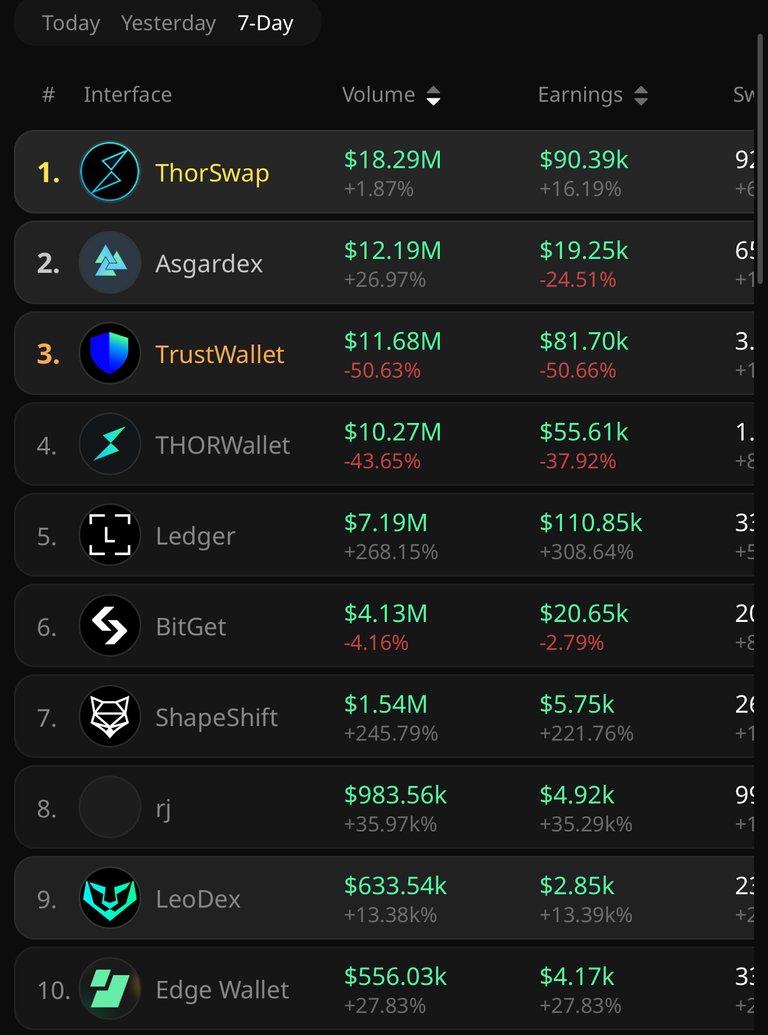768x1035 pixels.
Task: Click the vertical scrollbar on right edge
Action: point(761,158)
